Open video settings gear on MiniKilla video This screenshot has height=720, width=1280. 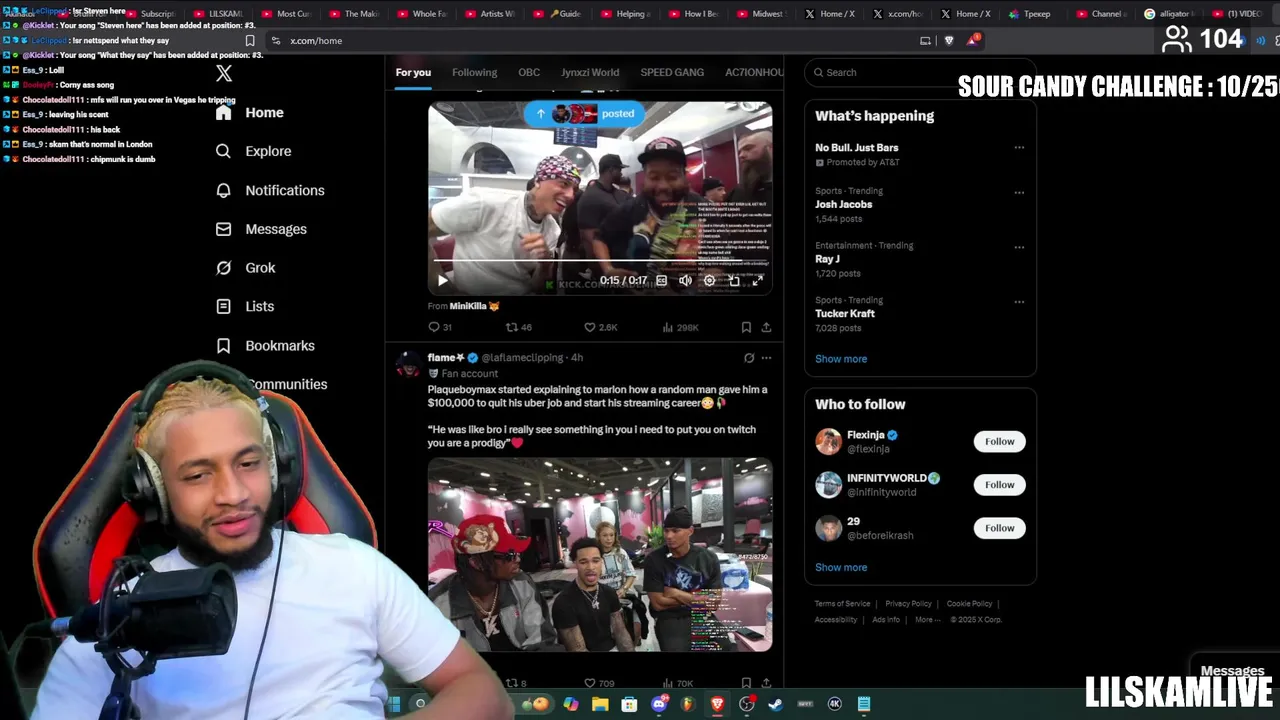click(709, 281)
